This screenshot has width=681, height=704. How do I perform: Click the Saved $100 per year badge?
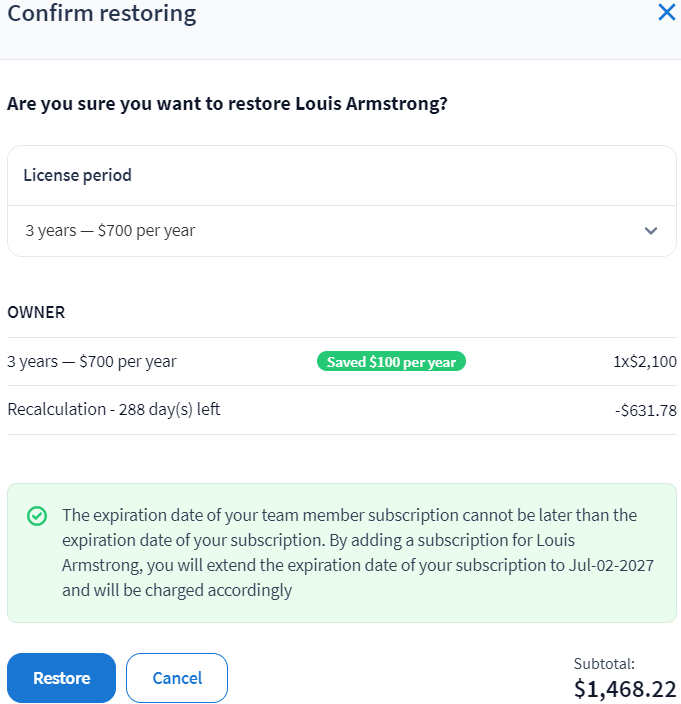(x=392, y=362)
